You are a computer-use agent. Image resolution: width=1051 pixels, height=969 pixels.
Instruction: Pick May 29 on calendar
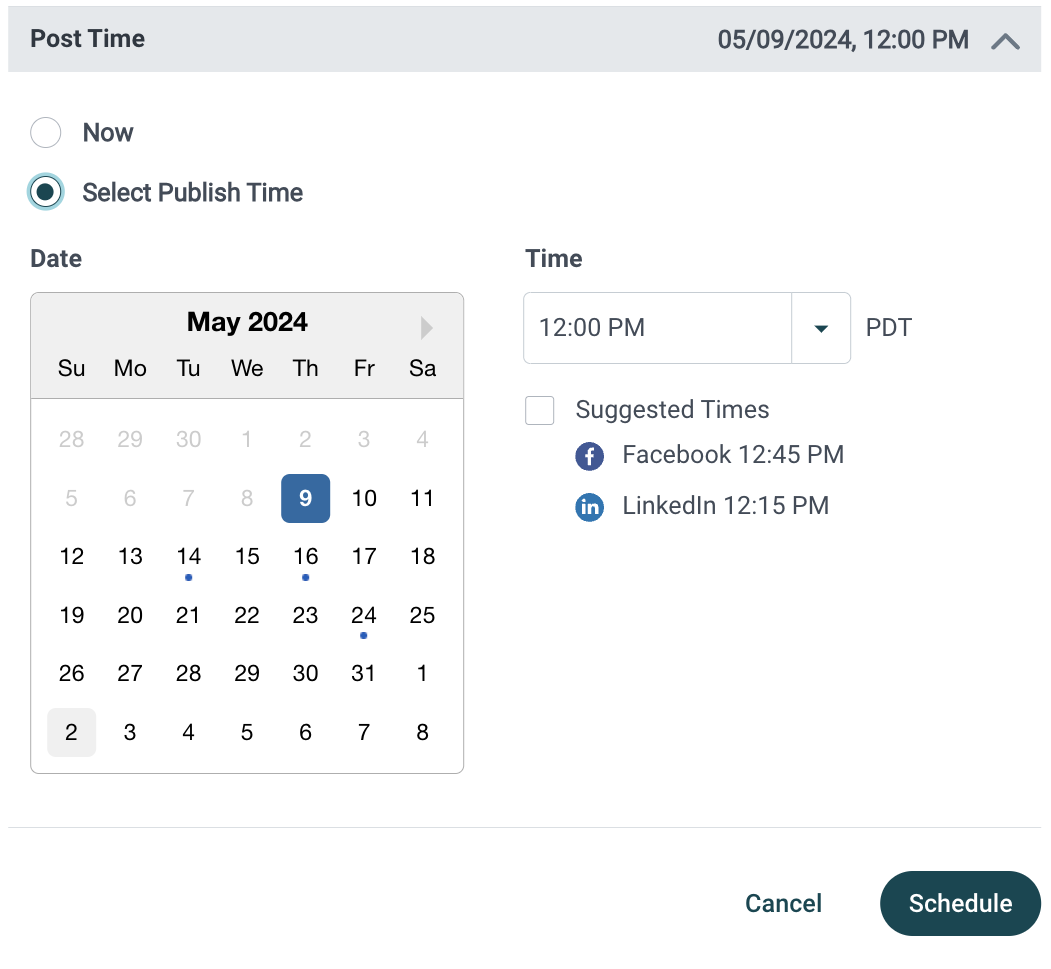pos(247,673)
